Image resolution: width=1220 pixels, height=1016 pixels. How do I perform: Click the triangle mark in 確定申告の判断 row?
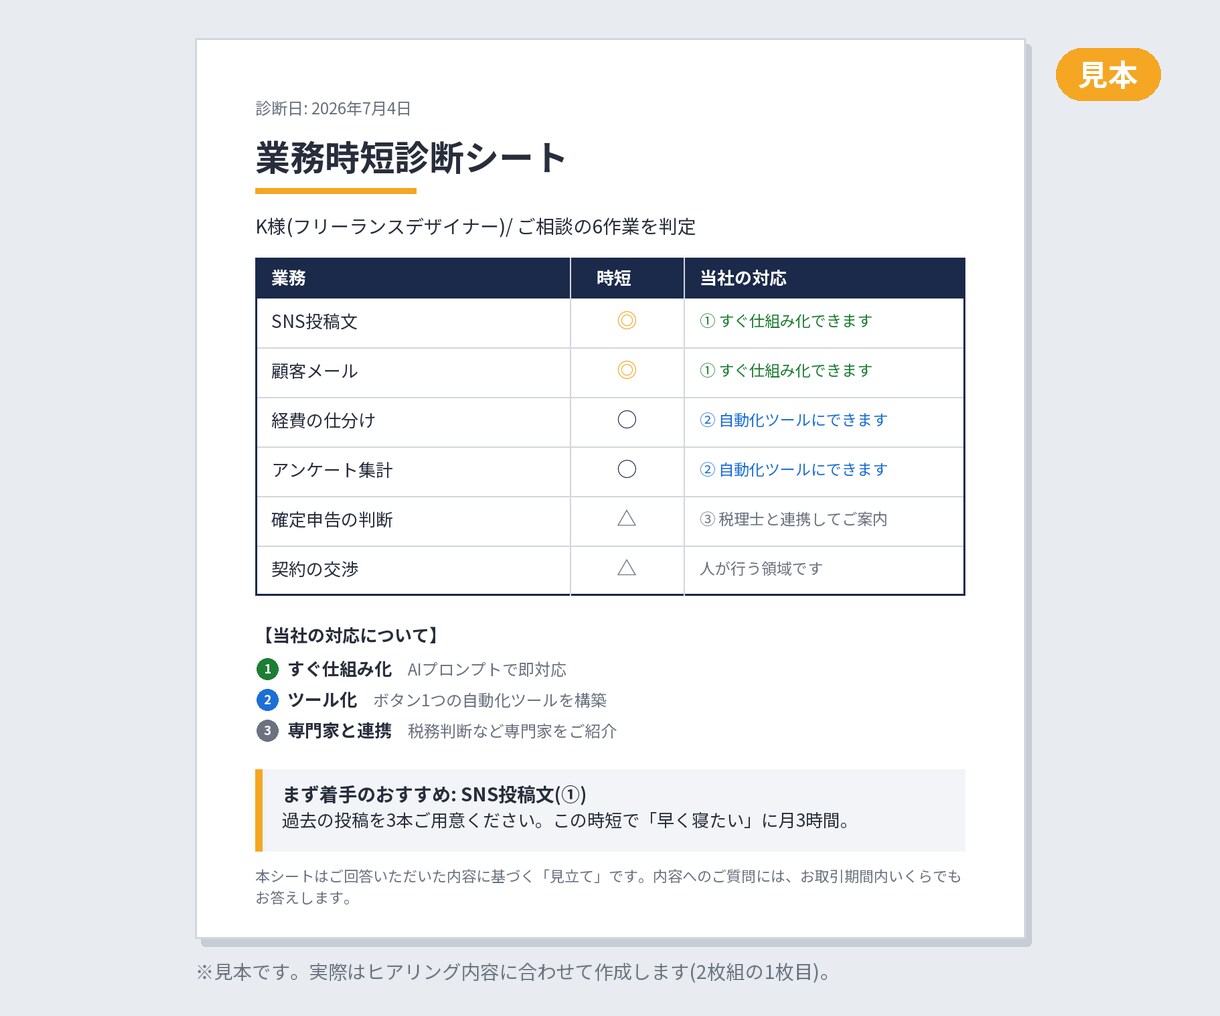point(627,518)
